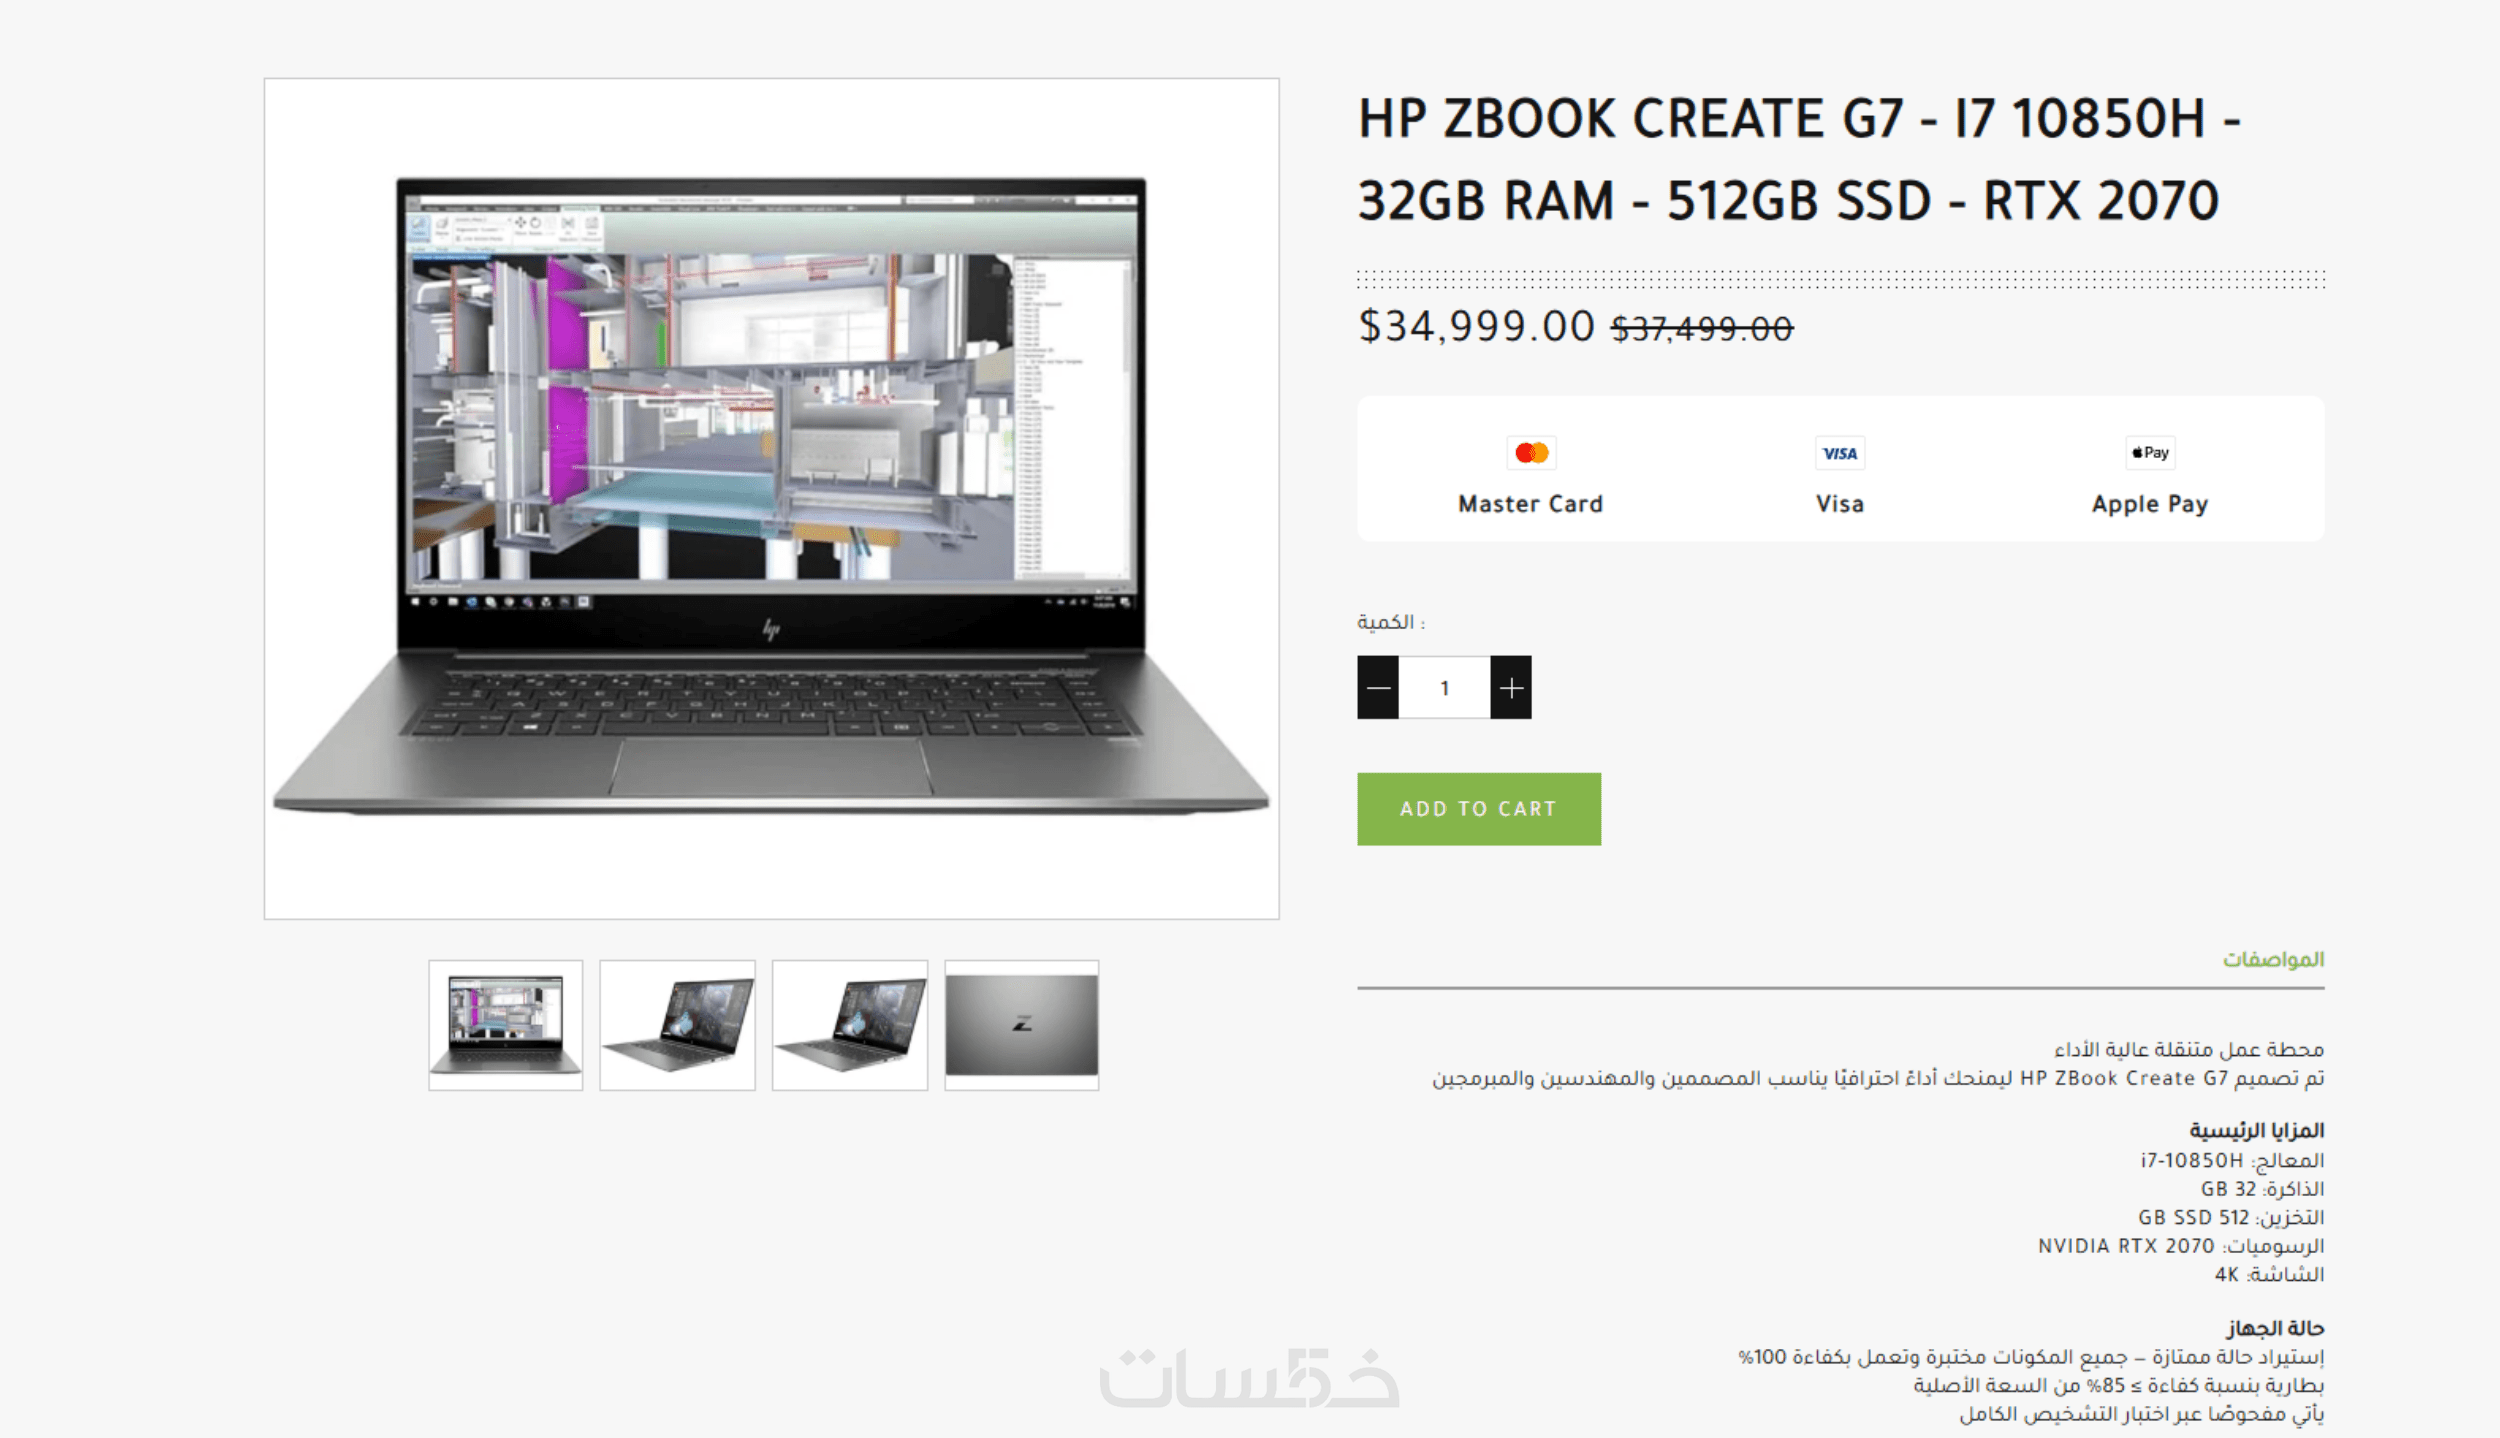Open the المواصفات specifications tab
Viewport: 2500px width, 1438px height.
pos(2273,959)
